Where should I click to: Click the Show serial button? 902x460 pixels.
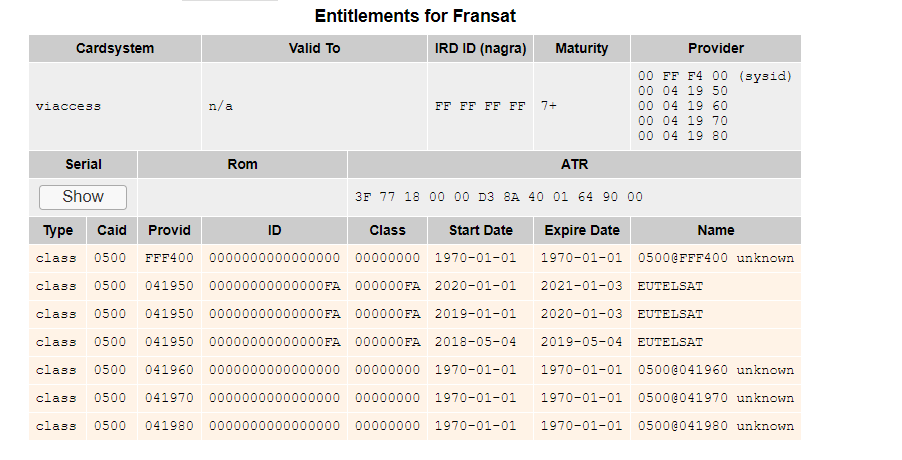click(83, 197)
